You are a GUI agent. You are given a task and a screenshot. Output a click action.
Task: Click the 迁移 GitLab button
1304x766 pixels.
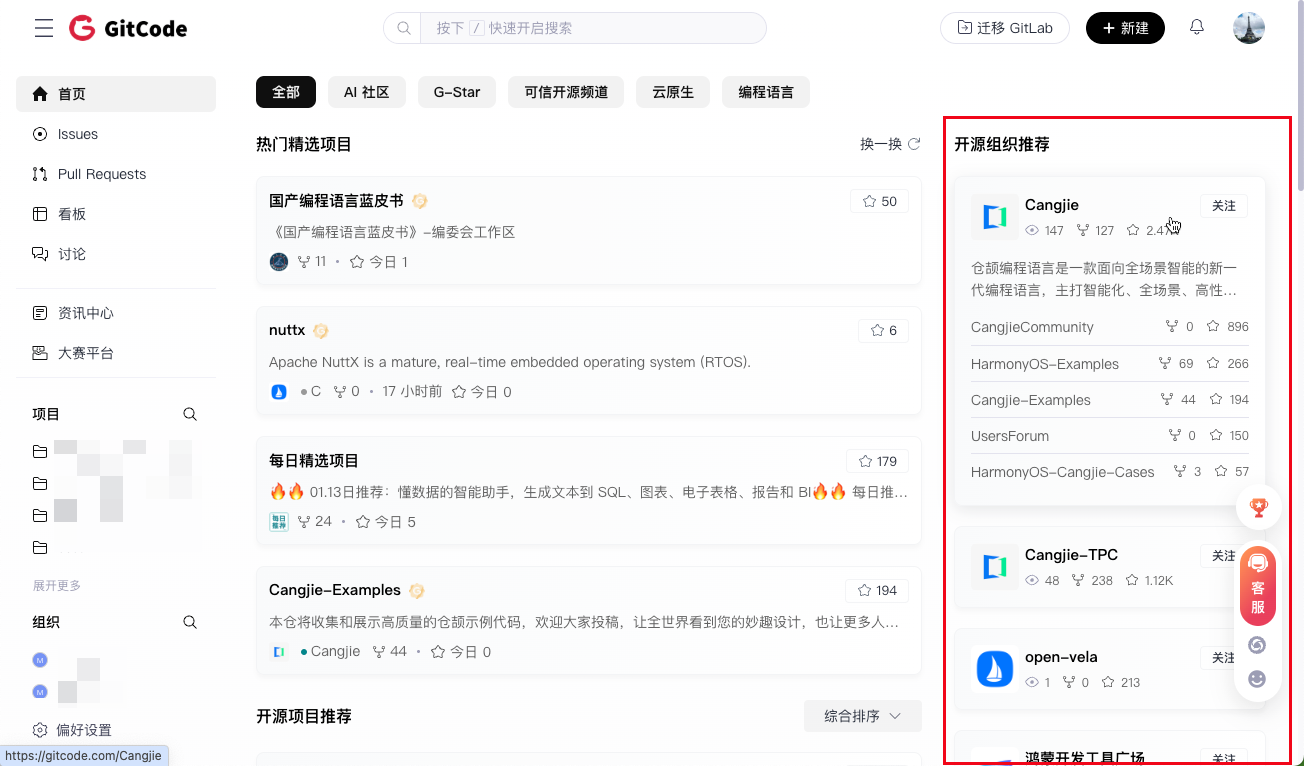(1004, 28)
